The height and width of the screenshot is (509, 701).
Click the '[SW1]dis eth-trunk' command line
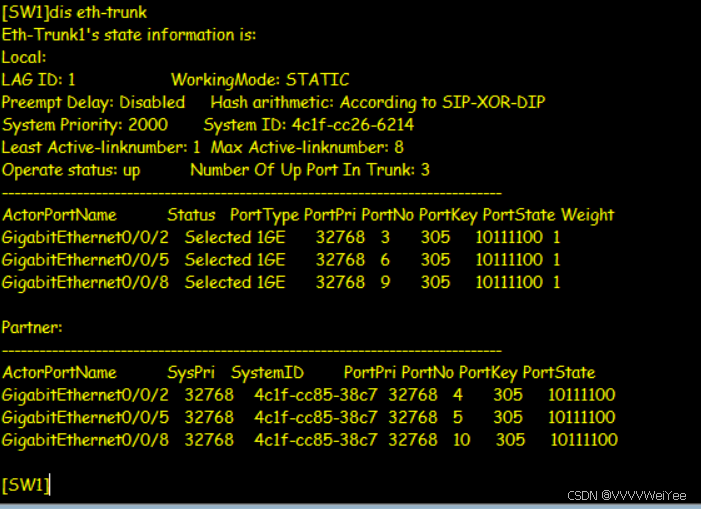click(74, 13)
